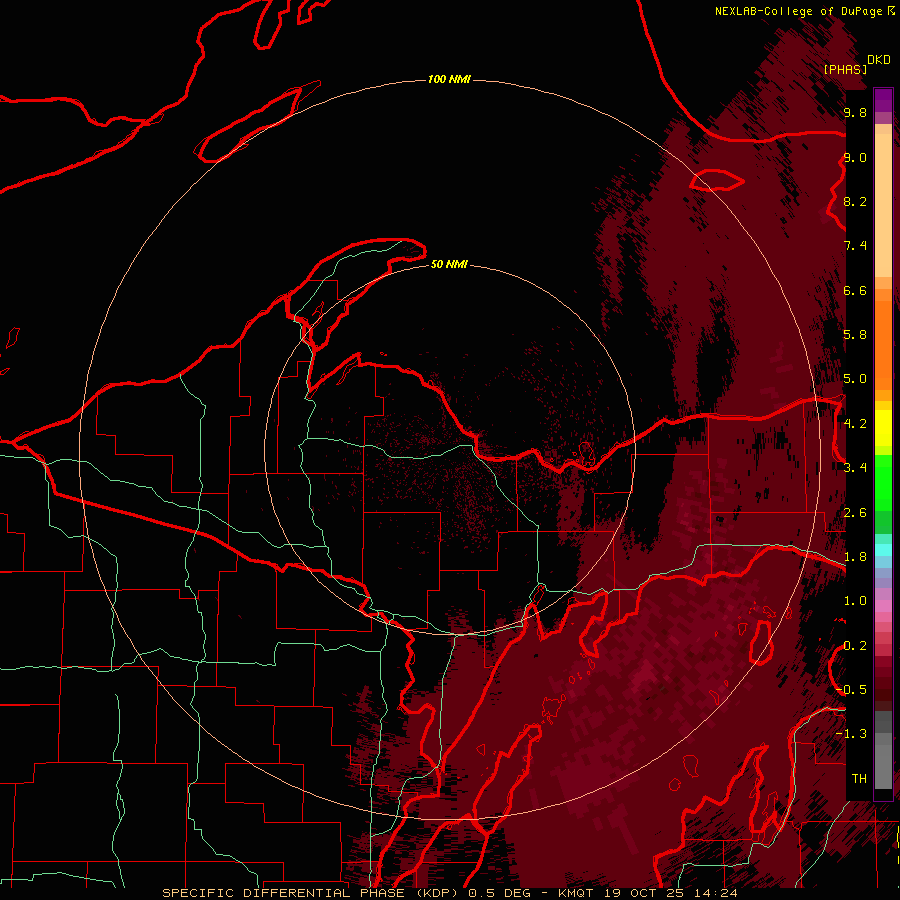Click the 14:24 timestamp in the caption
Viewport: 900px width, 900px height.
coord(717,893)
